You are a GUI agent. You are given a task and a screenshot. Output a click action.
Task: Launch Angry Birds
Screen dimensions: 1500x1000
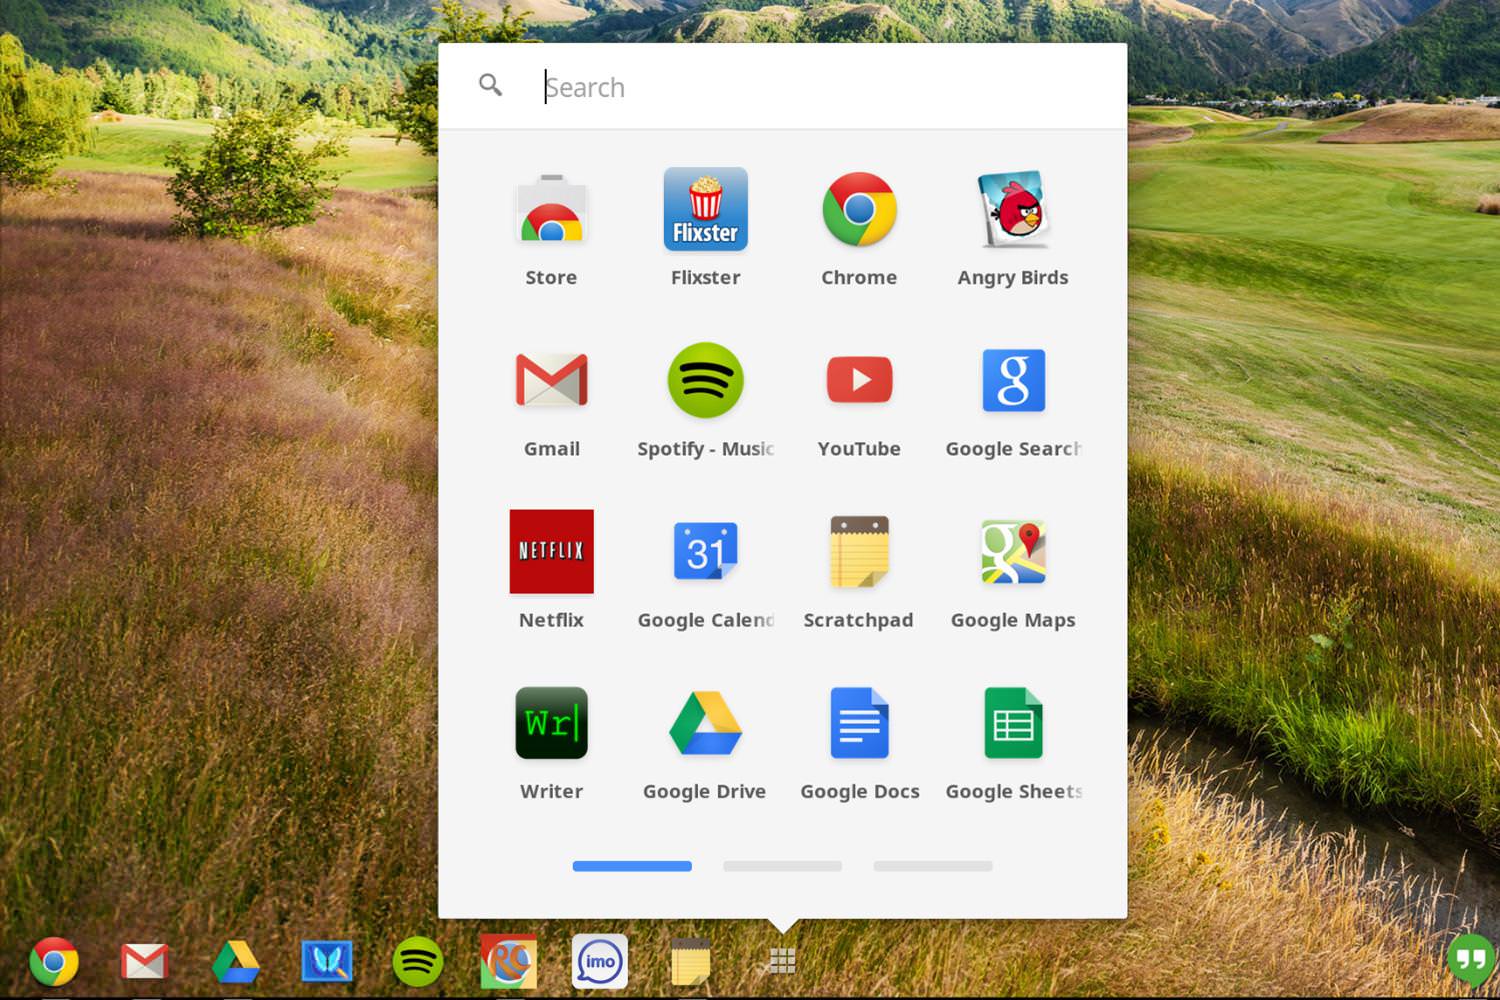pos(1013,209)
